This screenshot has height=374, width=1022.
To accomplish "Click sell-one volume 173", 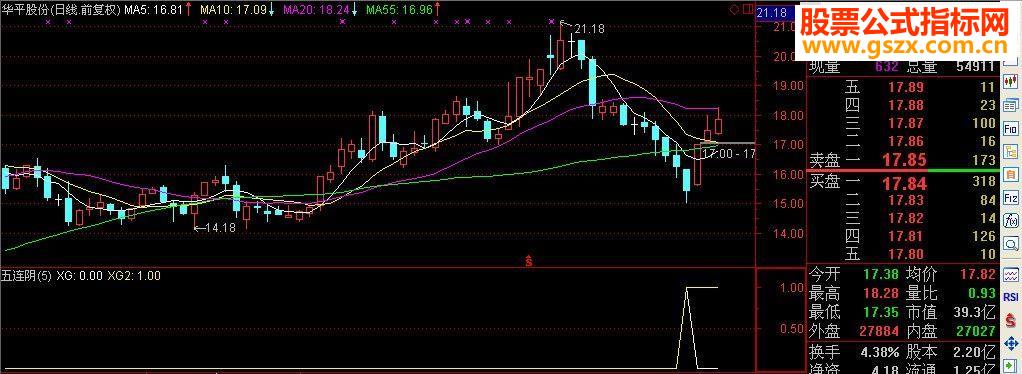I will coord(983,160).
